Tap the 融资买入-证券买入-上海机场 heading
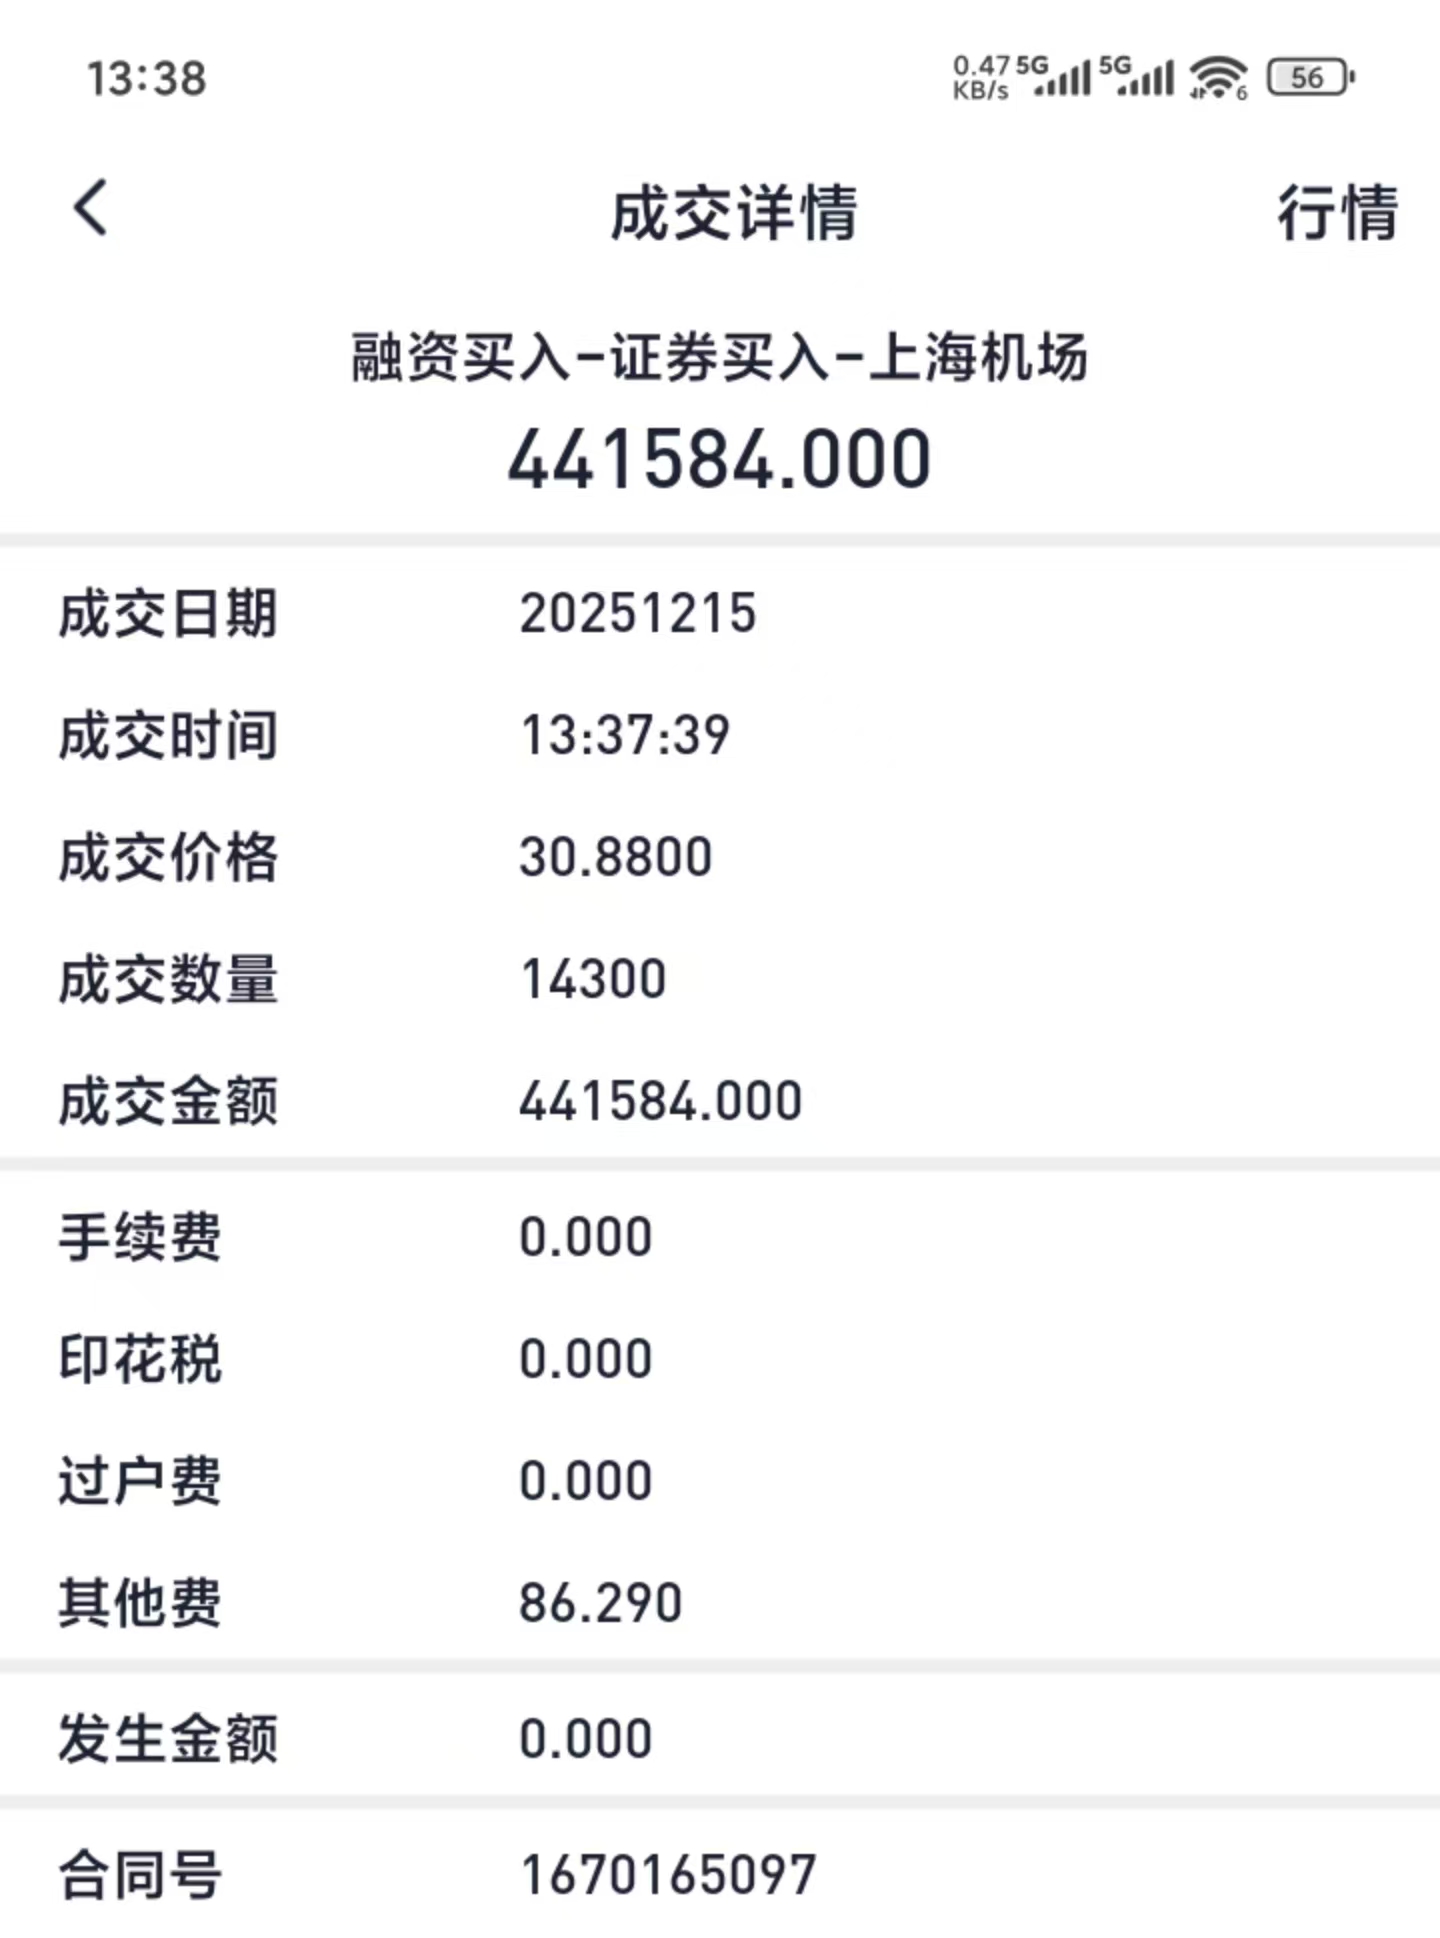 [719, 357]
